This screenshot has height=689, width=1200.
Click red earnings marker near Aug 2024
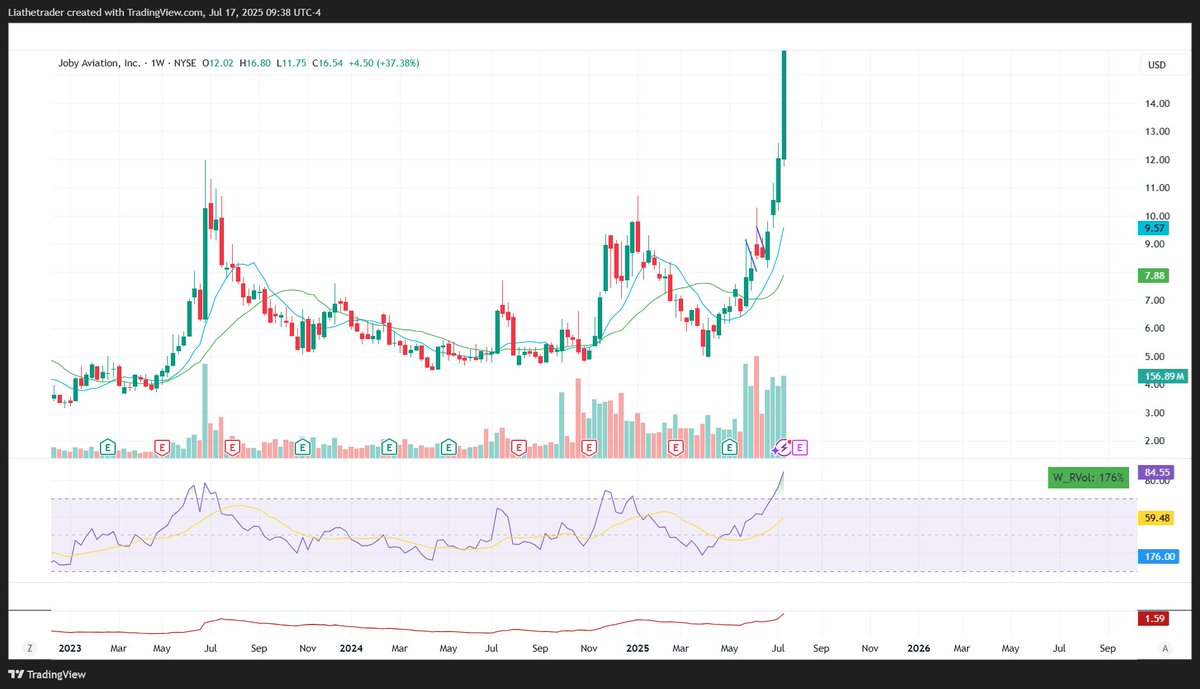[519, 446]
